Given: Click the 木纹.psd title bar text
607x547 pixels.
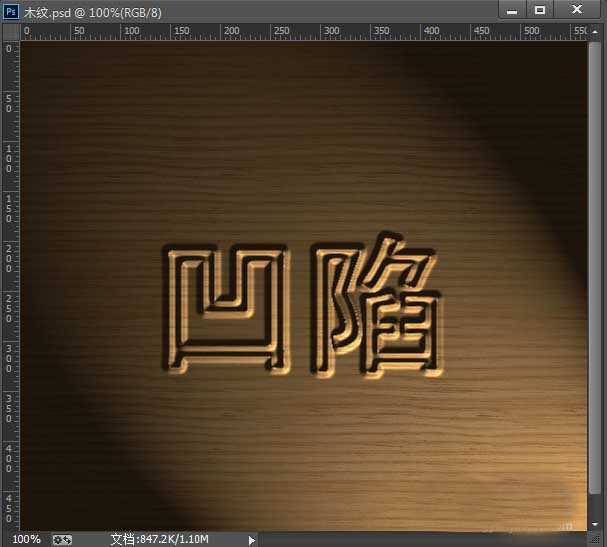Looking at the screenshot, I should pos(93,11).
